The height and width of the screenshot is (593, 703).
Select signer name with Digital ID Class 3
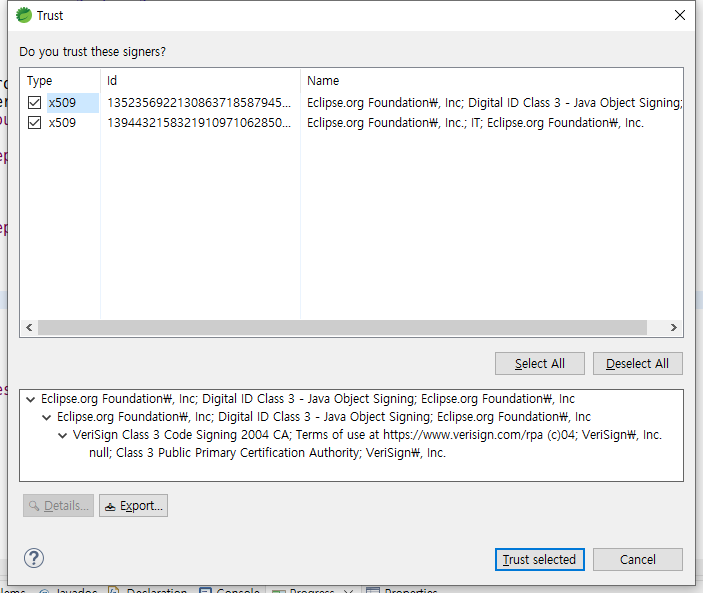(x=495, y=103)
